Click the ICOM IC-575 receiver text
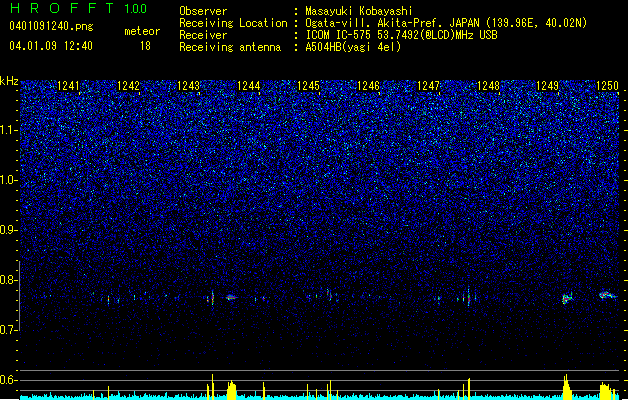The height and width of the screenshot is (400, 629). click(401, 35)
